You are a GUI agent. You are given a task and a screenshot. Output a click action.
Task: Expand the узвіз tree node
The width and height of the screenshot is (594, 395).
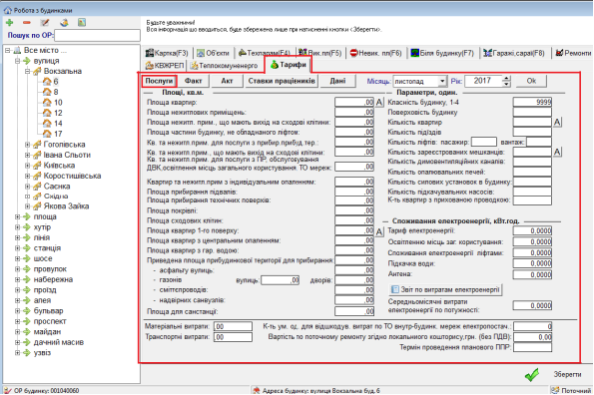click(x=17, y=353)
